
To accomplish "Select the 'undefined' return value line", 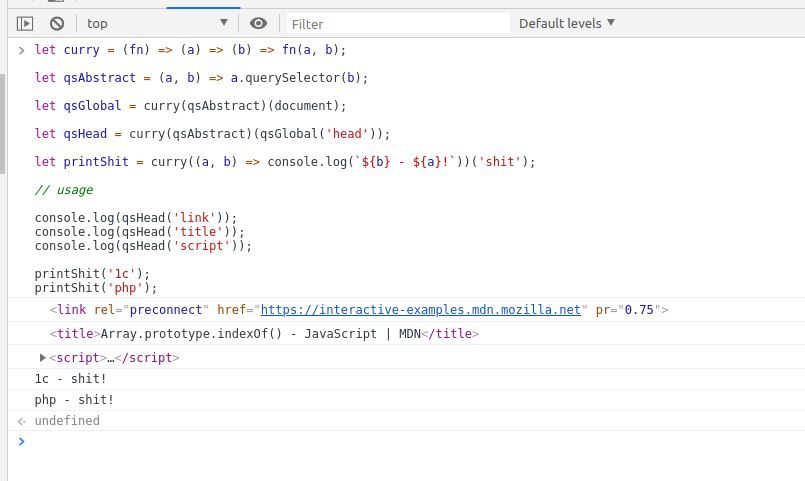I will point(67,420).
